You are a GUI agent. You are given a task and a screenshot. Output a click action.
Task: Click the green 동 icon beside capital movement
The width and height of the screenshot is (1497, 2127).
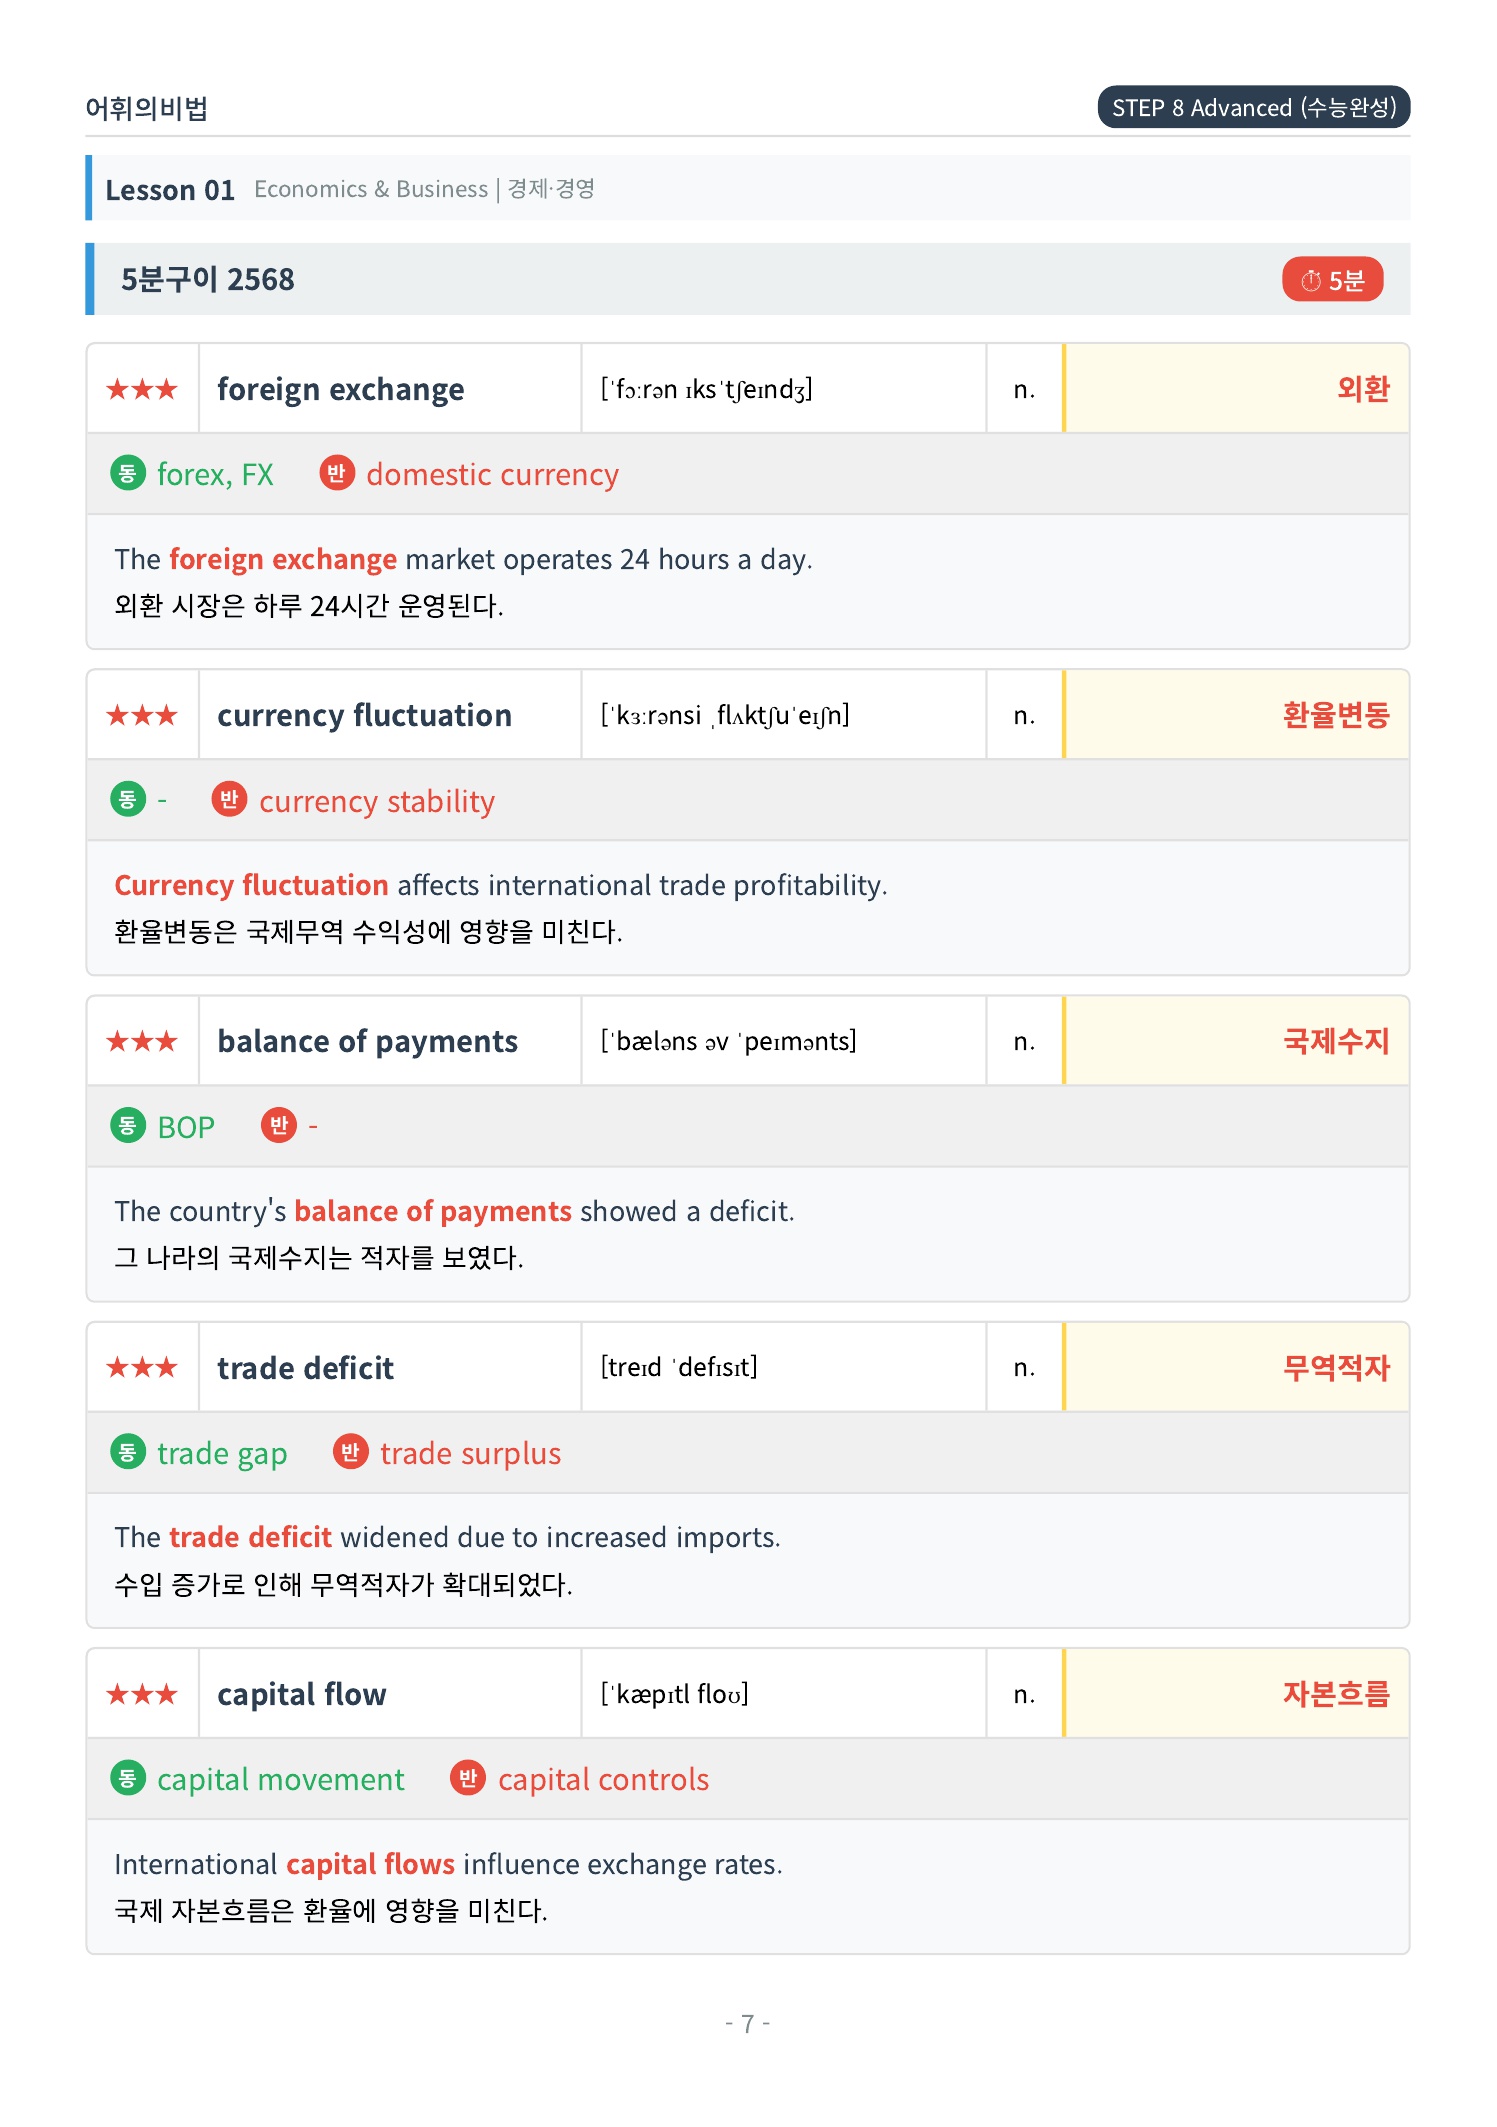[x=127, y=1778]
